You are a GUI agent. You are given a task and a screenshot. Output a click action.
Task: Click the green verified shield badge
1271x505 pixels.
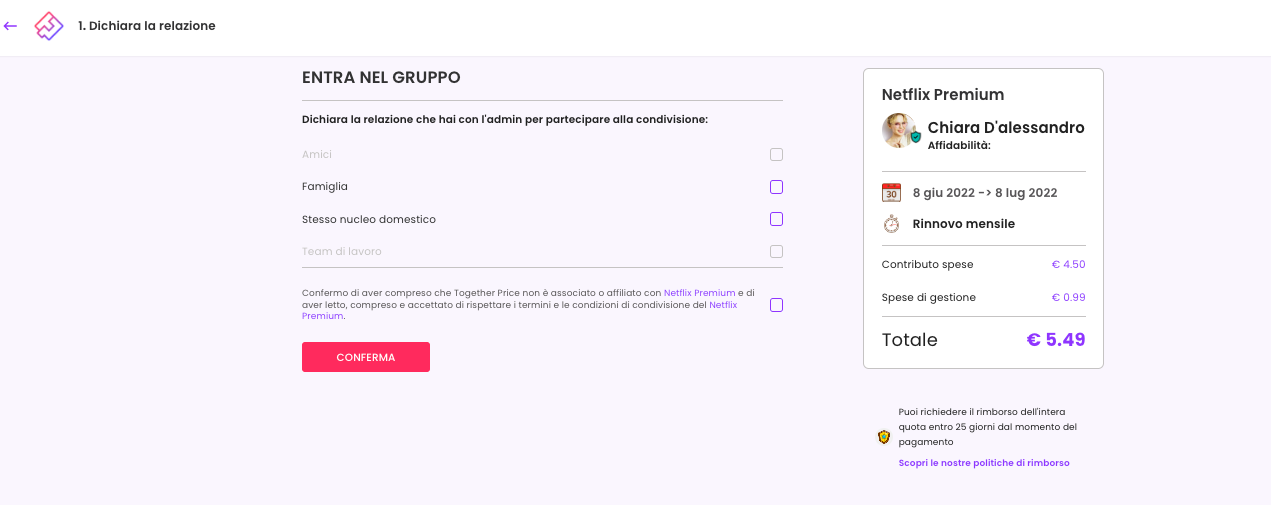tap(915, 137)
